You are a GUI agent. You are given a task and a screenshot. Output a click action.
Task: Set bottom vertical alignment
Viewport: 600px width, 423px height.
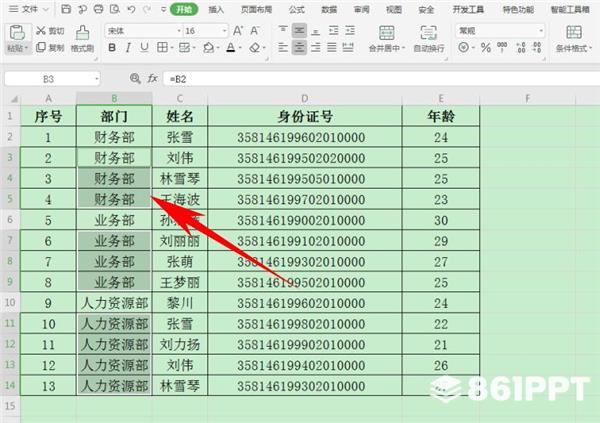(315, 30)
